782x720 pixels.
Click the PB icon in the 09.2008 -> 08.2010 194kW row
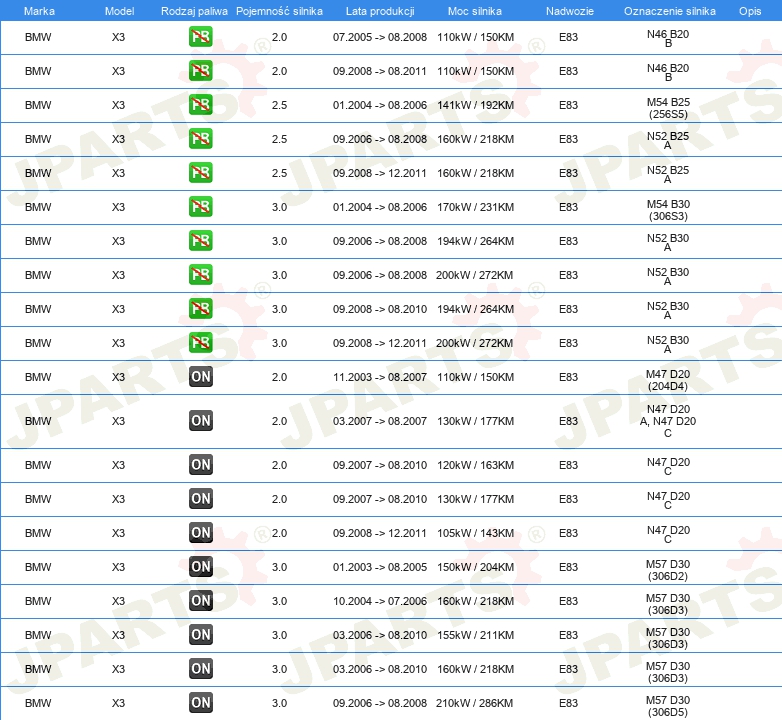[x=200, y=309]
